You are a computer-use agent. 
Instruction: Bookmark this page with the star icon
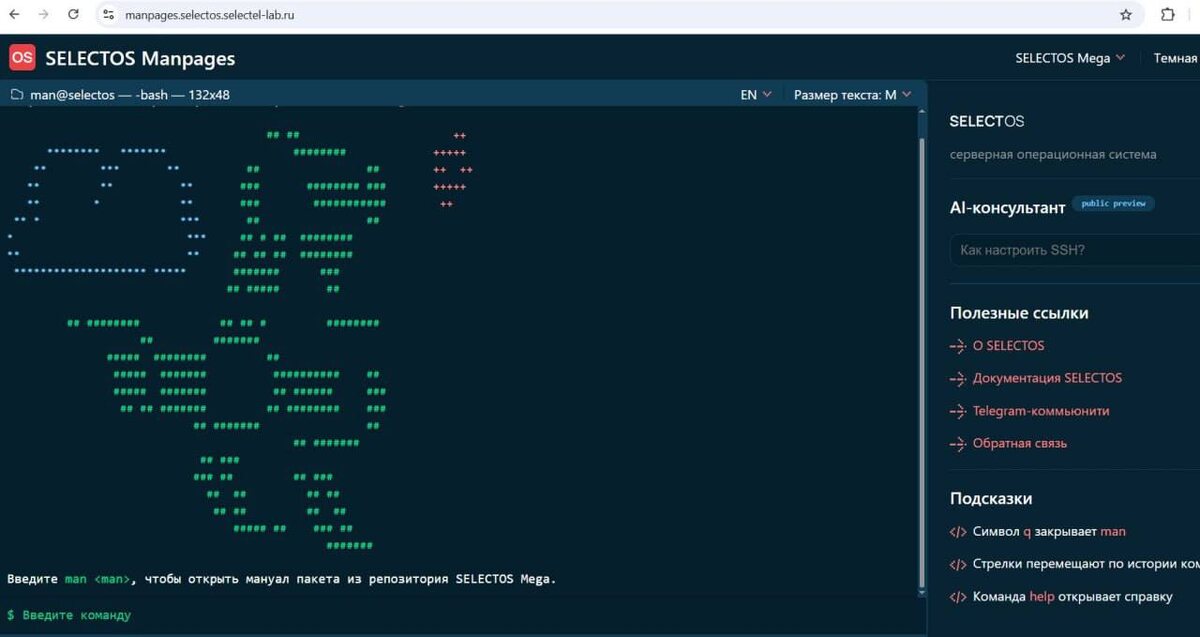pyautogui.click(x=1126, y=15)
